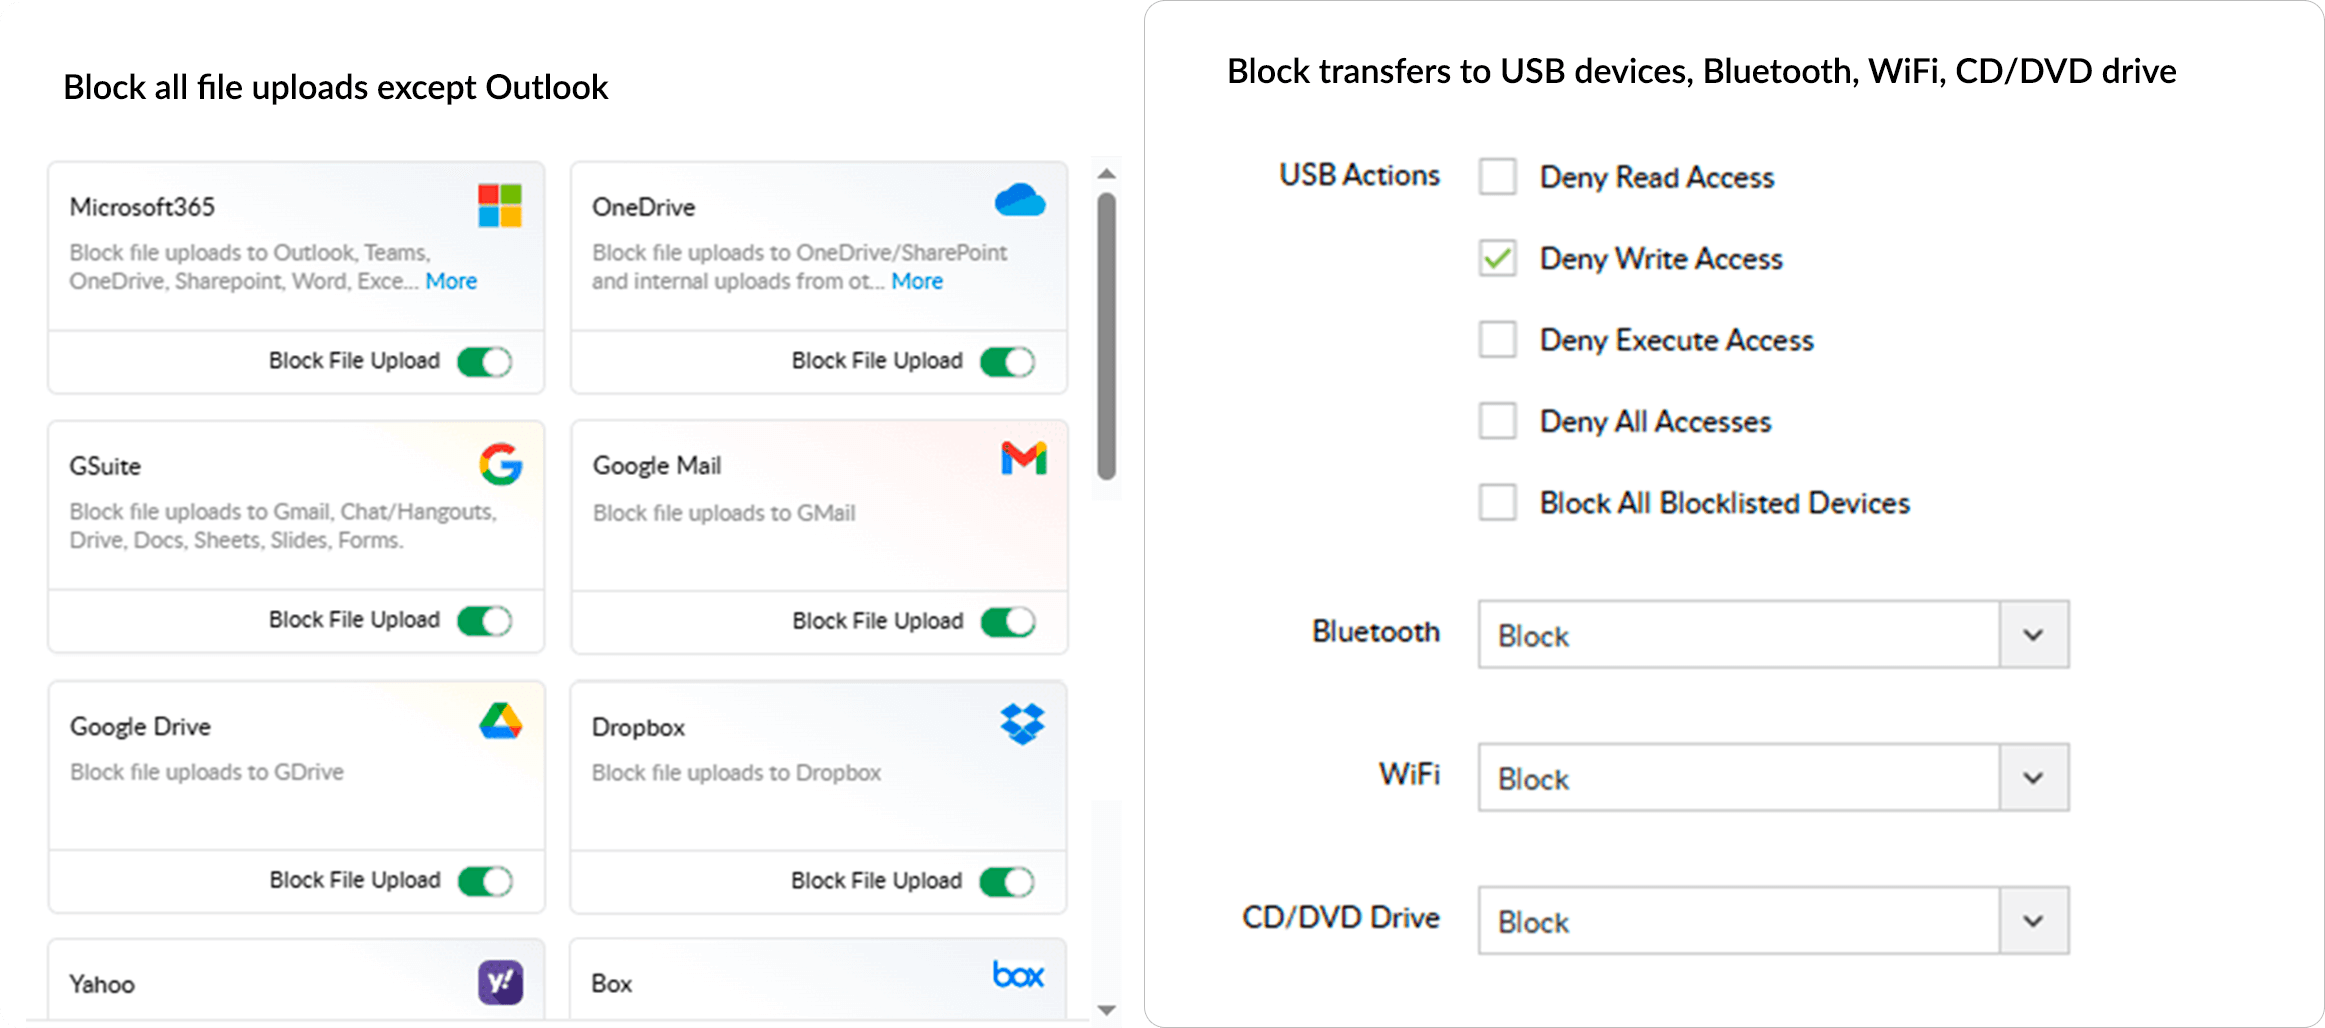Click the More link in OneDrive description

(917, 281)
